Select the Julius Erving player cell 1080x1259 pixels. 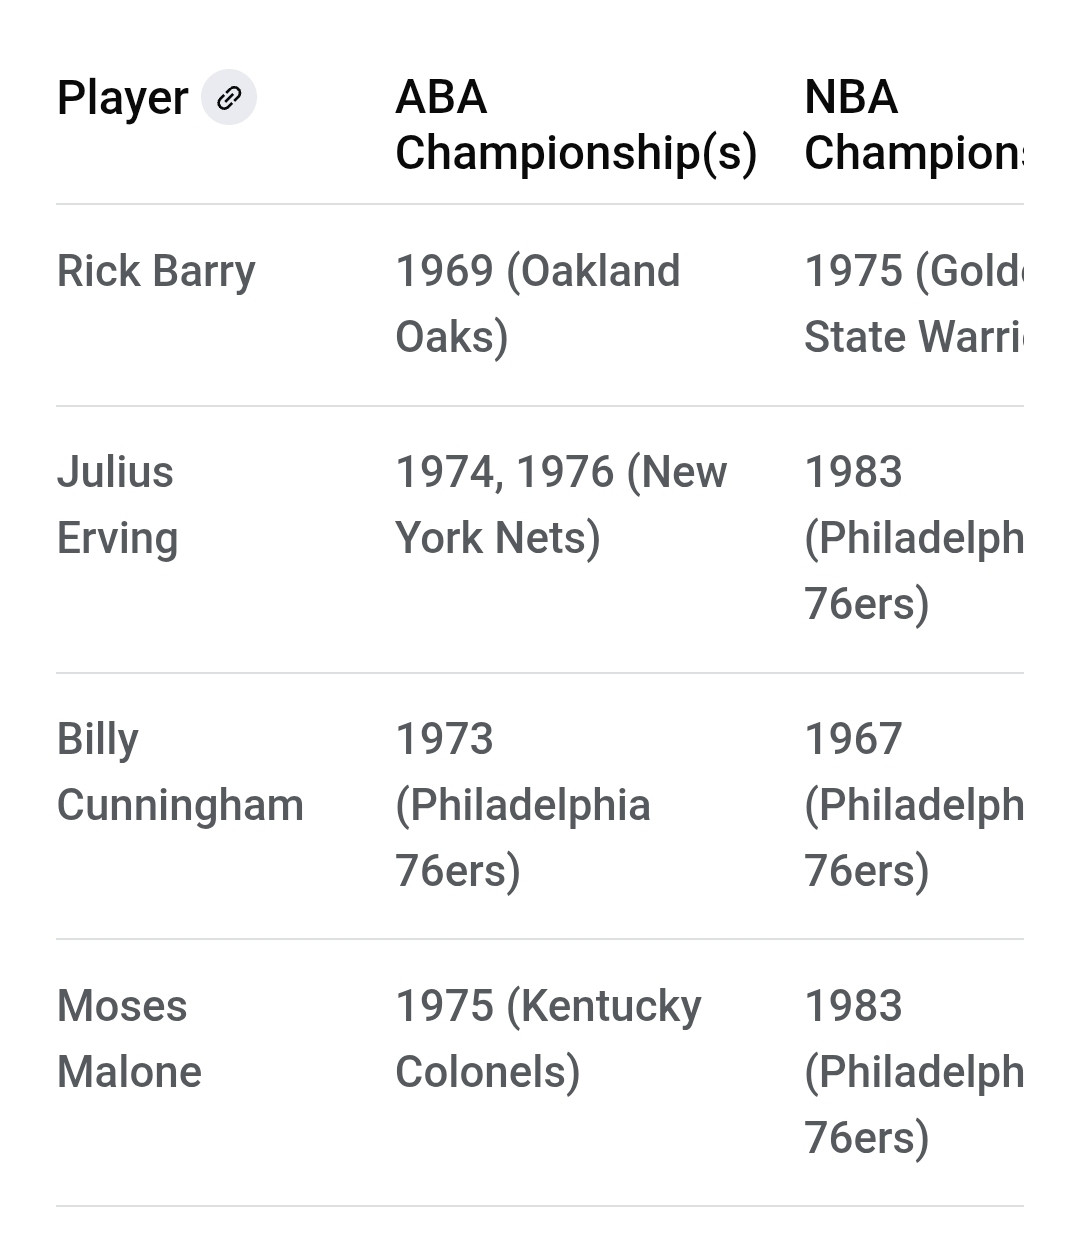point(117,505)
